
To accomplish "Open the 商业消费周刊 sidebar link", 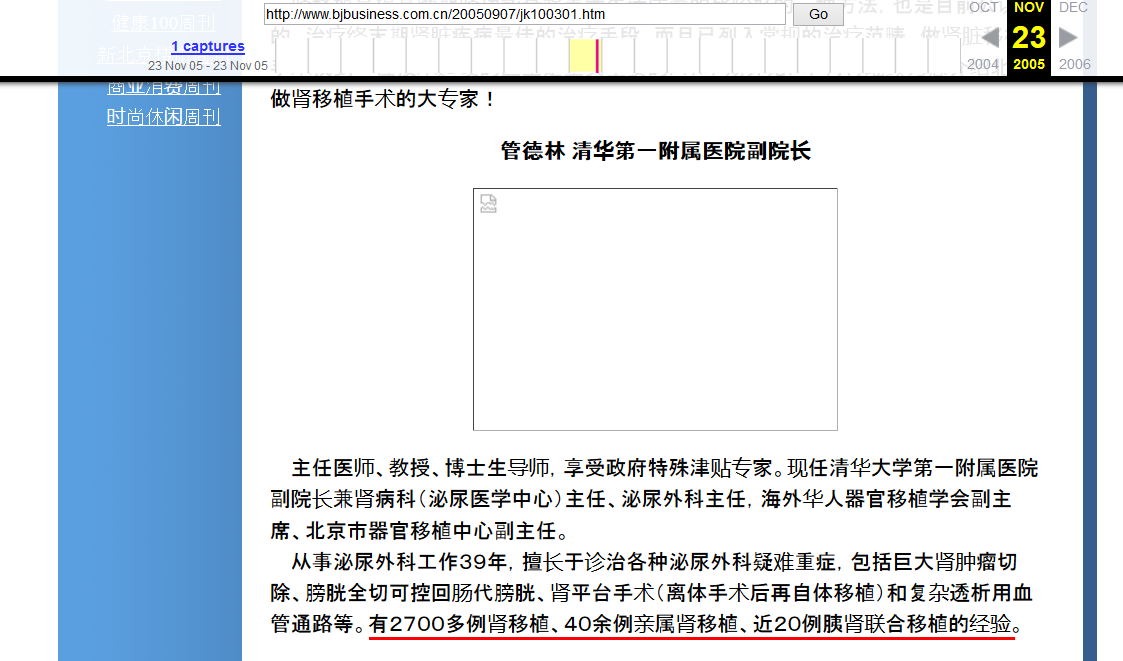I will 163,87.
